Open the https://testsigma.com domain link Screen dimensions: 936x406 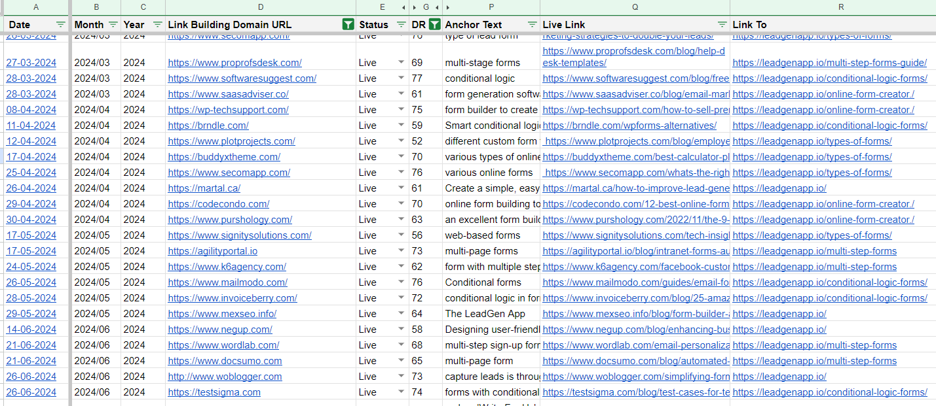(214, 392)
